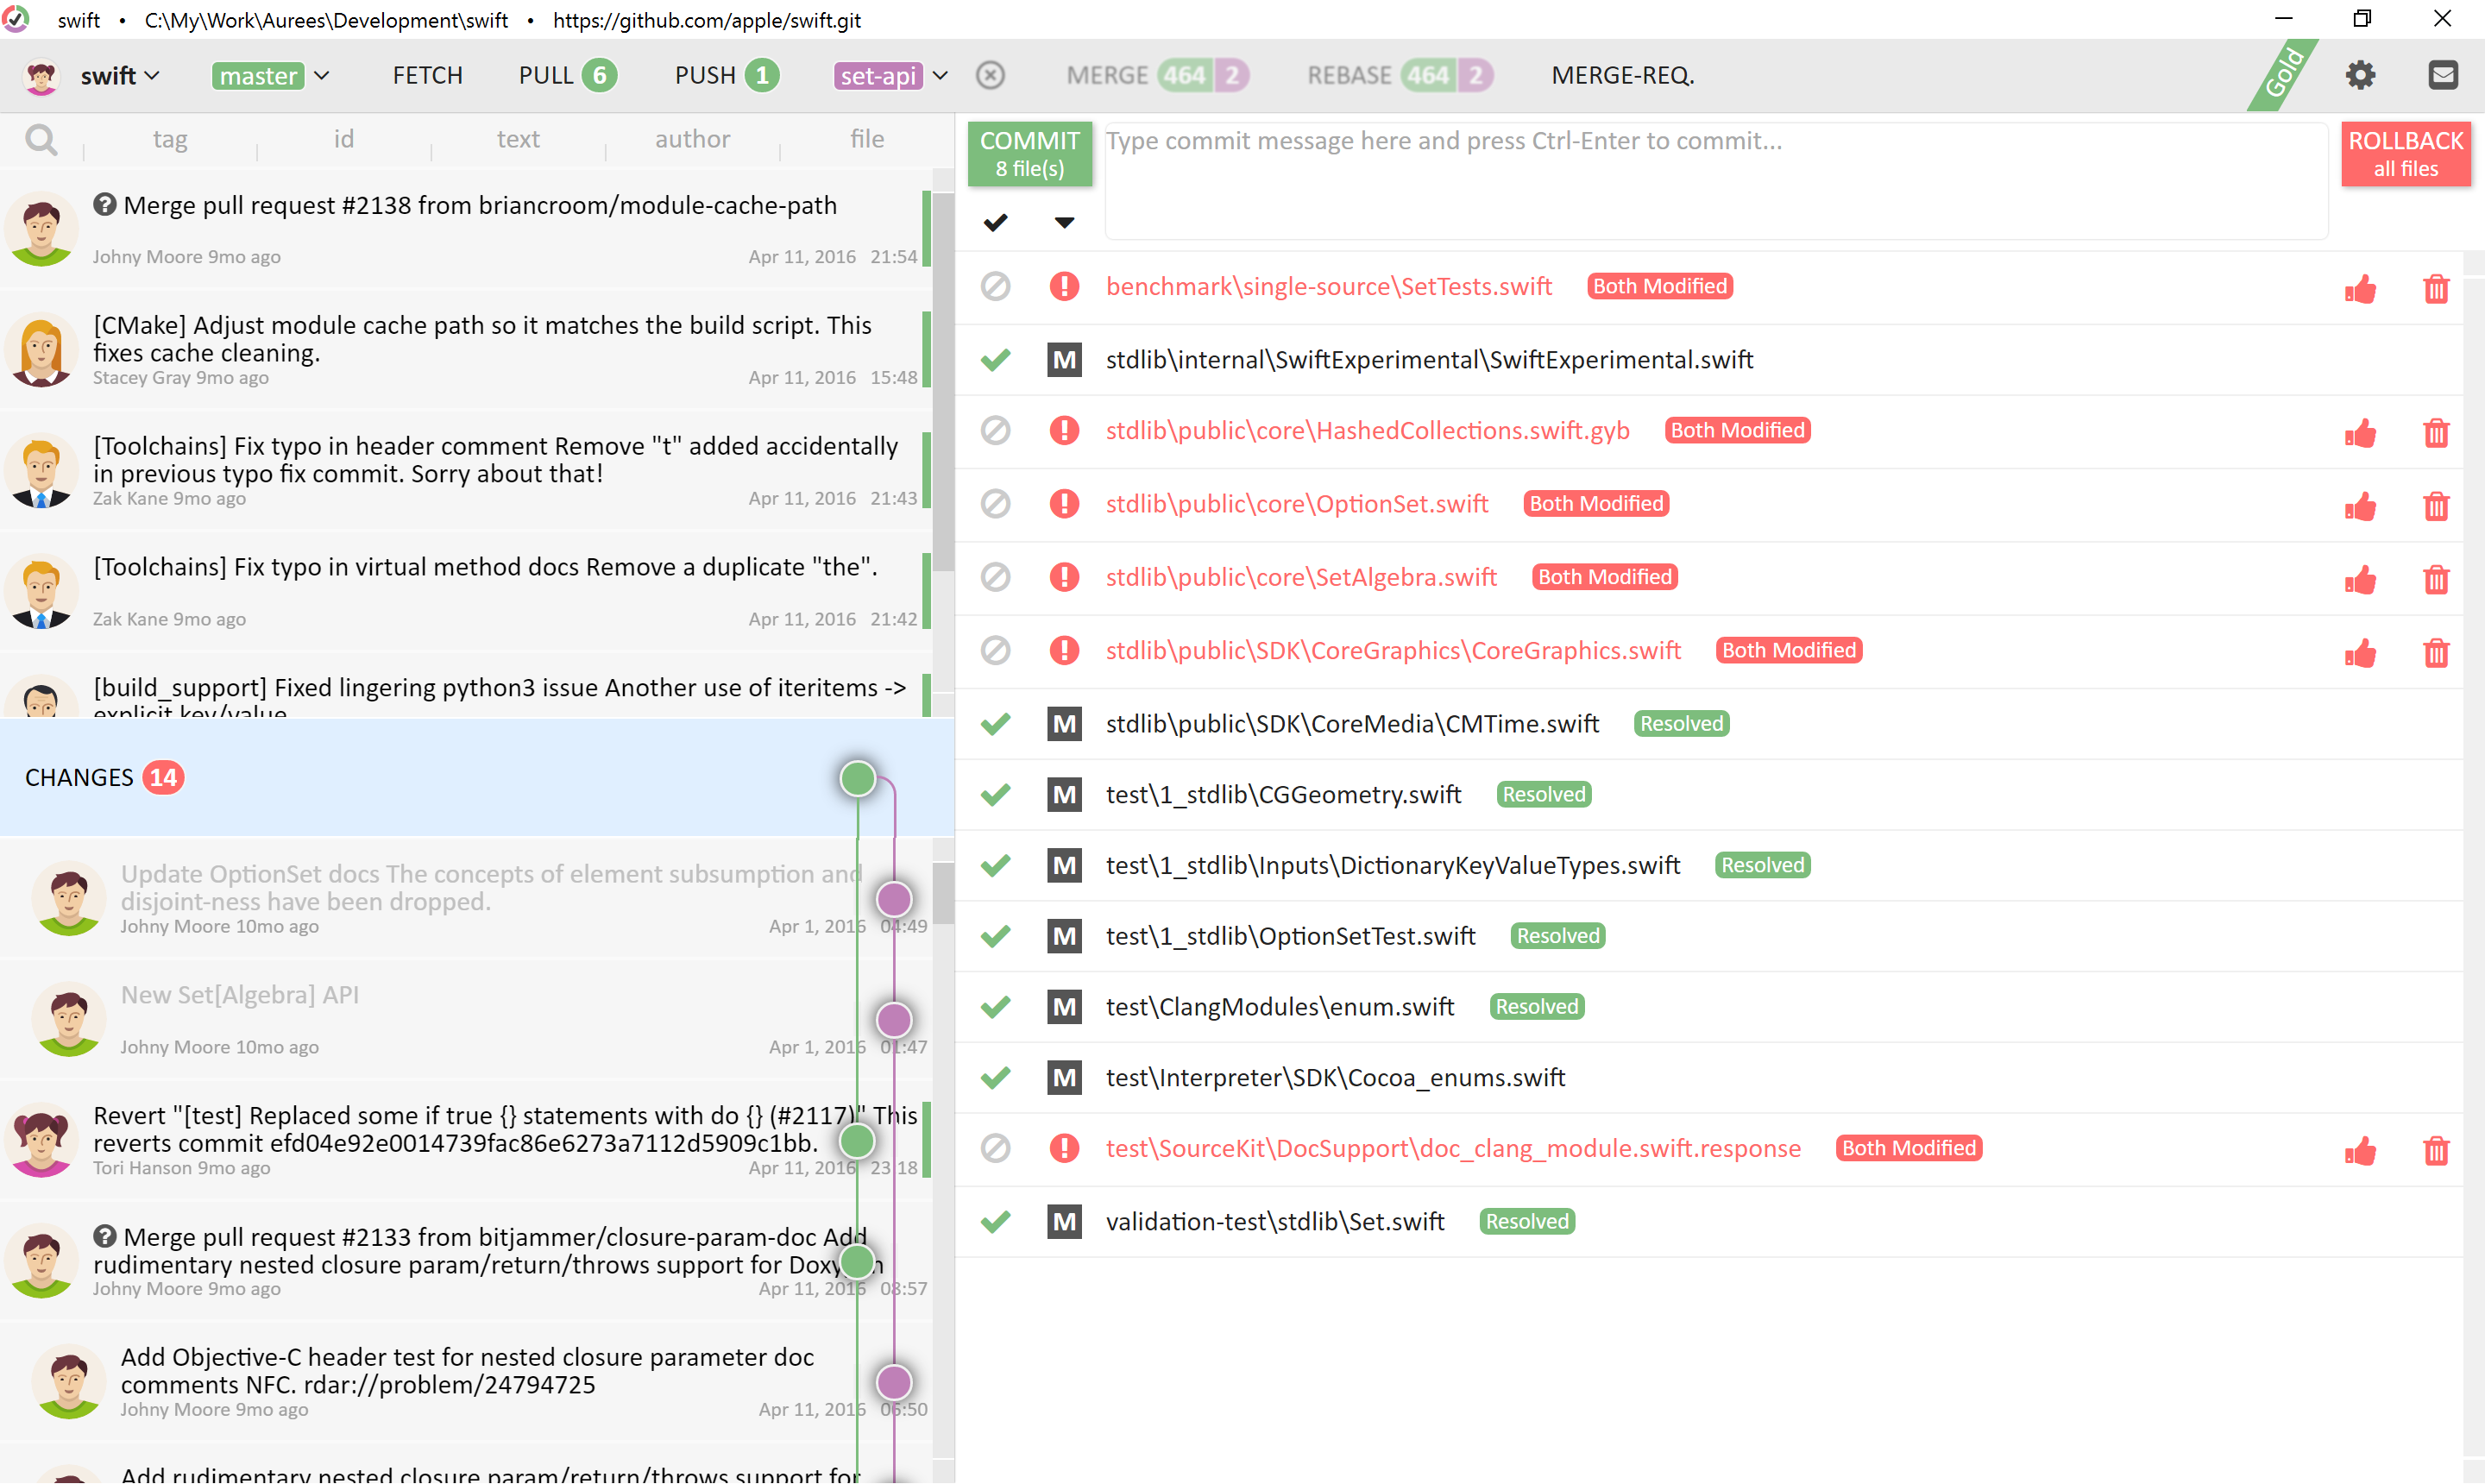Select commit by Stacey Gray about CMake
2485x1484 pixels.
[465, 350]
